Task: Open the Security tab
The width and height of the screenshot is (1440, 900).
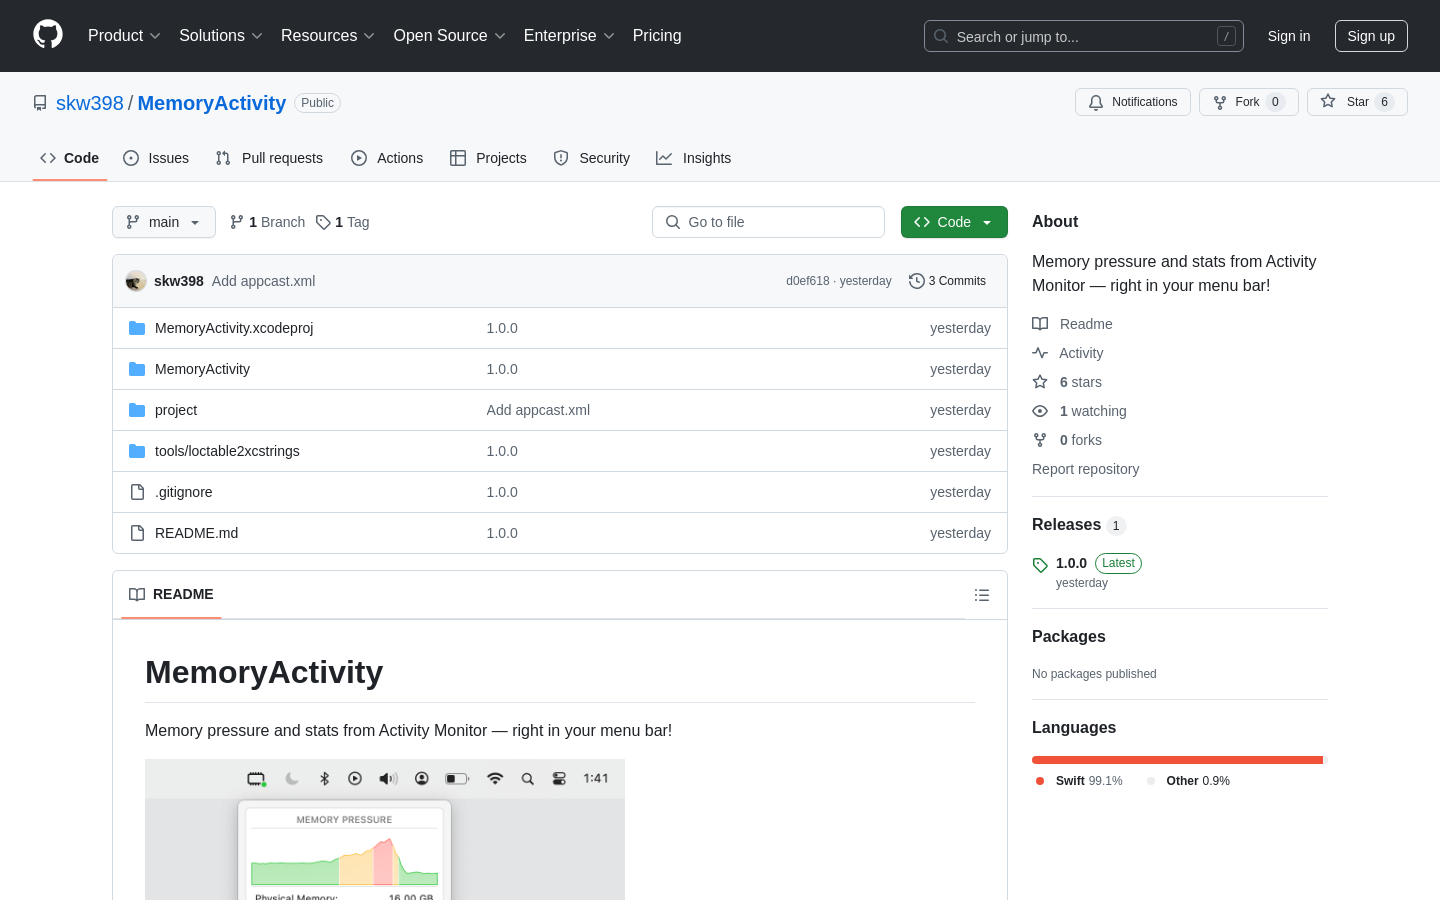Action: (592, 158)
